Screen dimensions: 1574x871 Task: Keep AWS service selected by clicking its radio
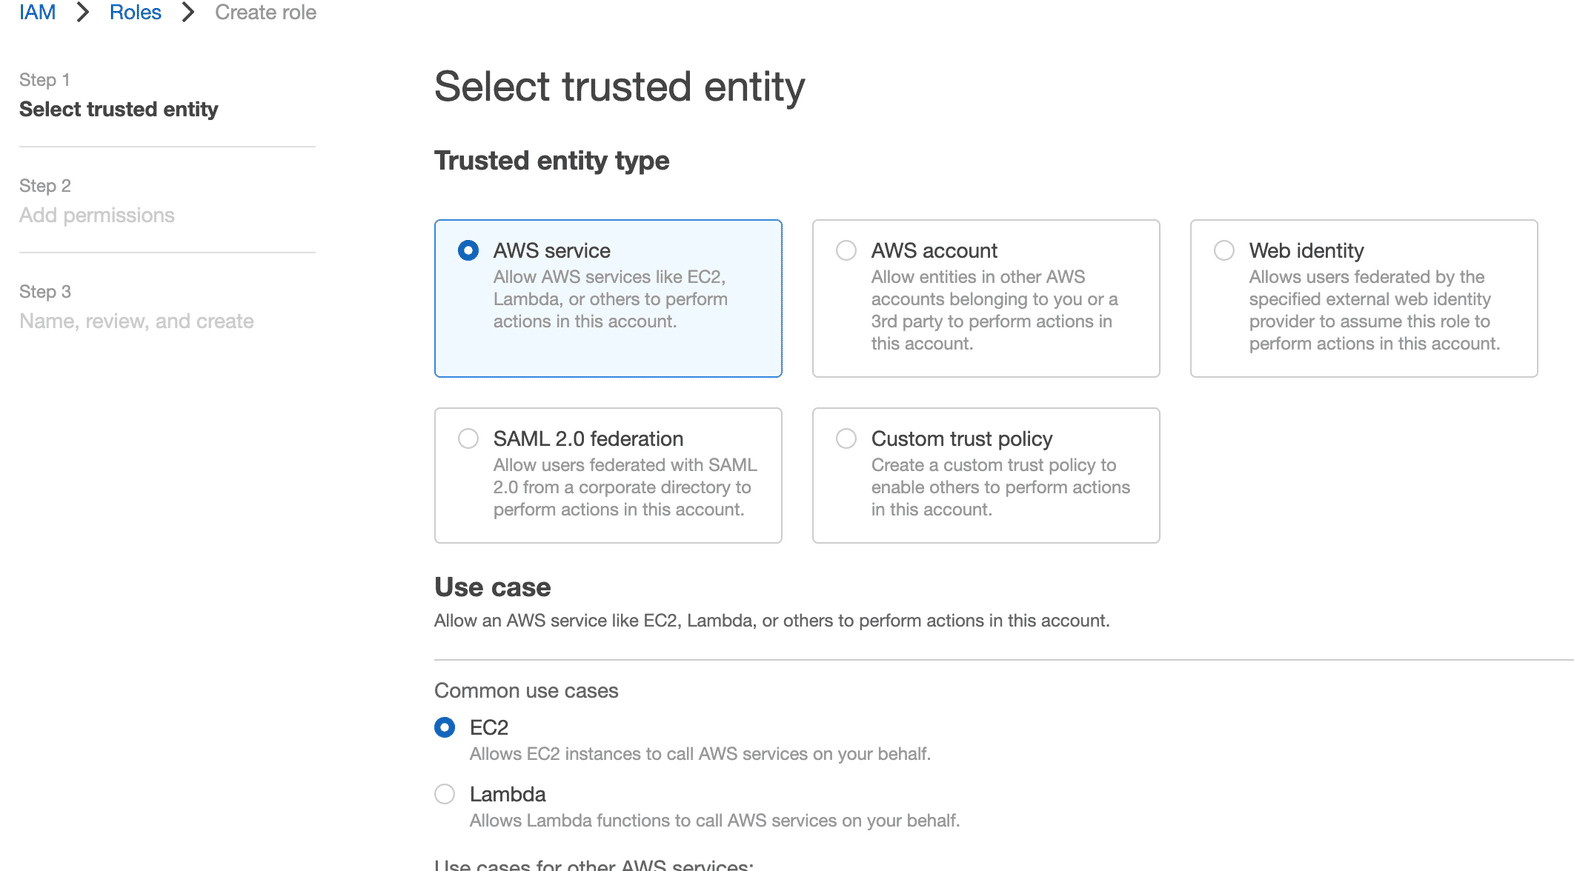[467, 250]
